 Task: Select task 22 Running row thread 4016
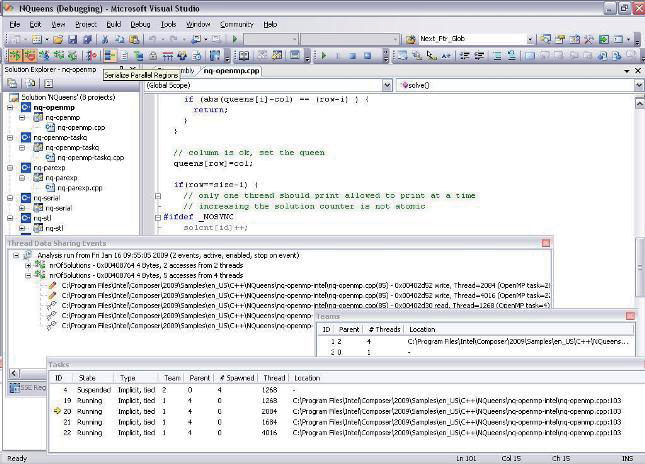[345, 433]
